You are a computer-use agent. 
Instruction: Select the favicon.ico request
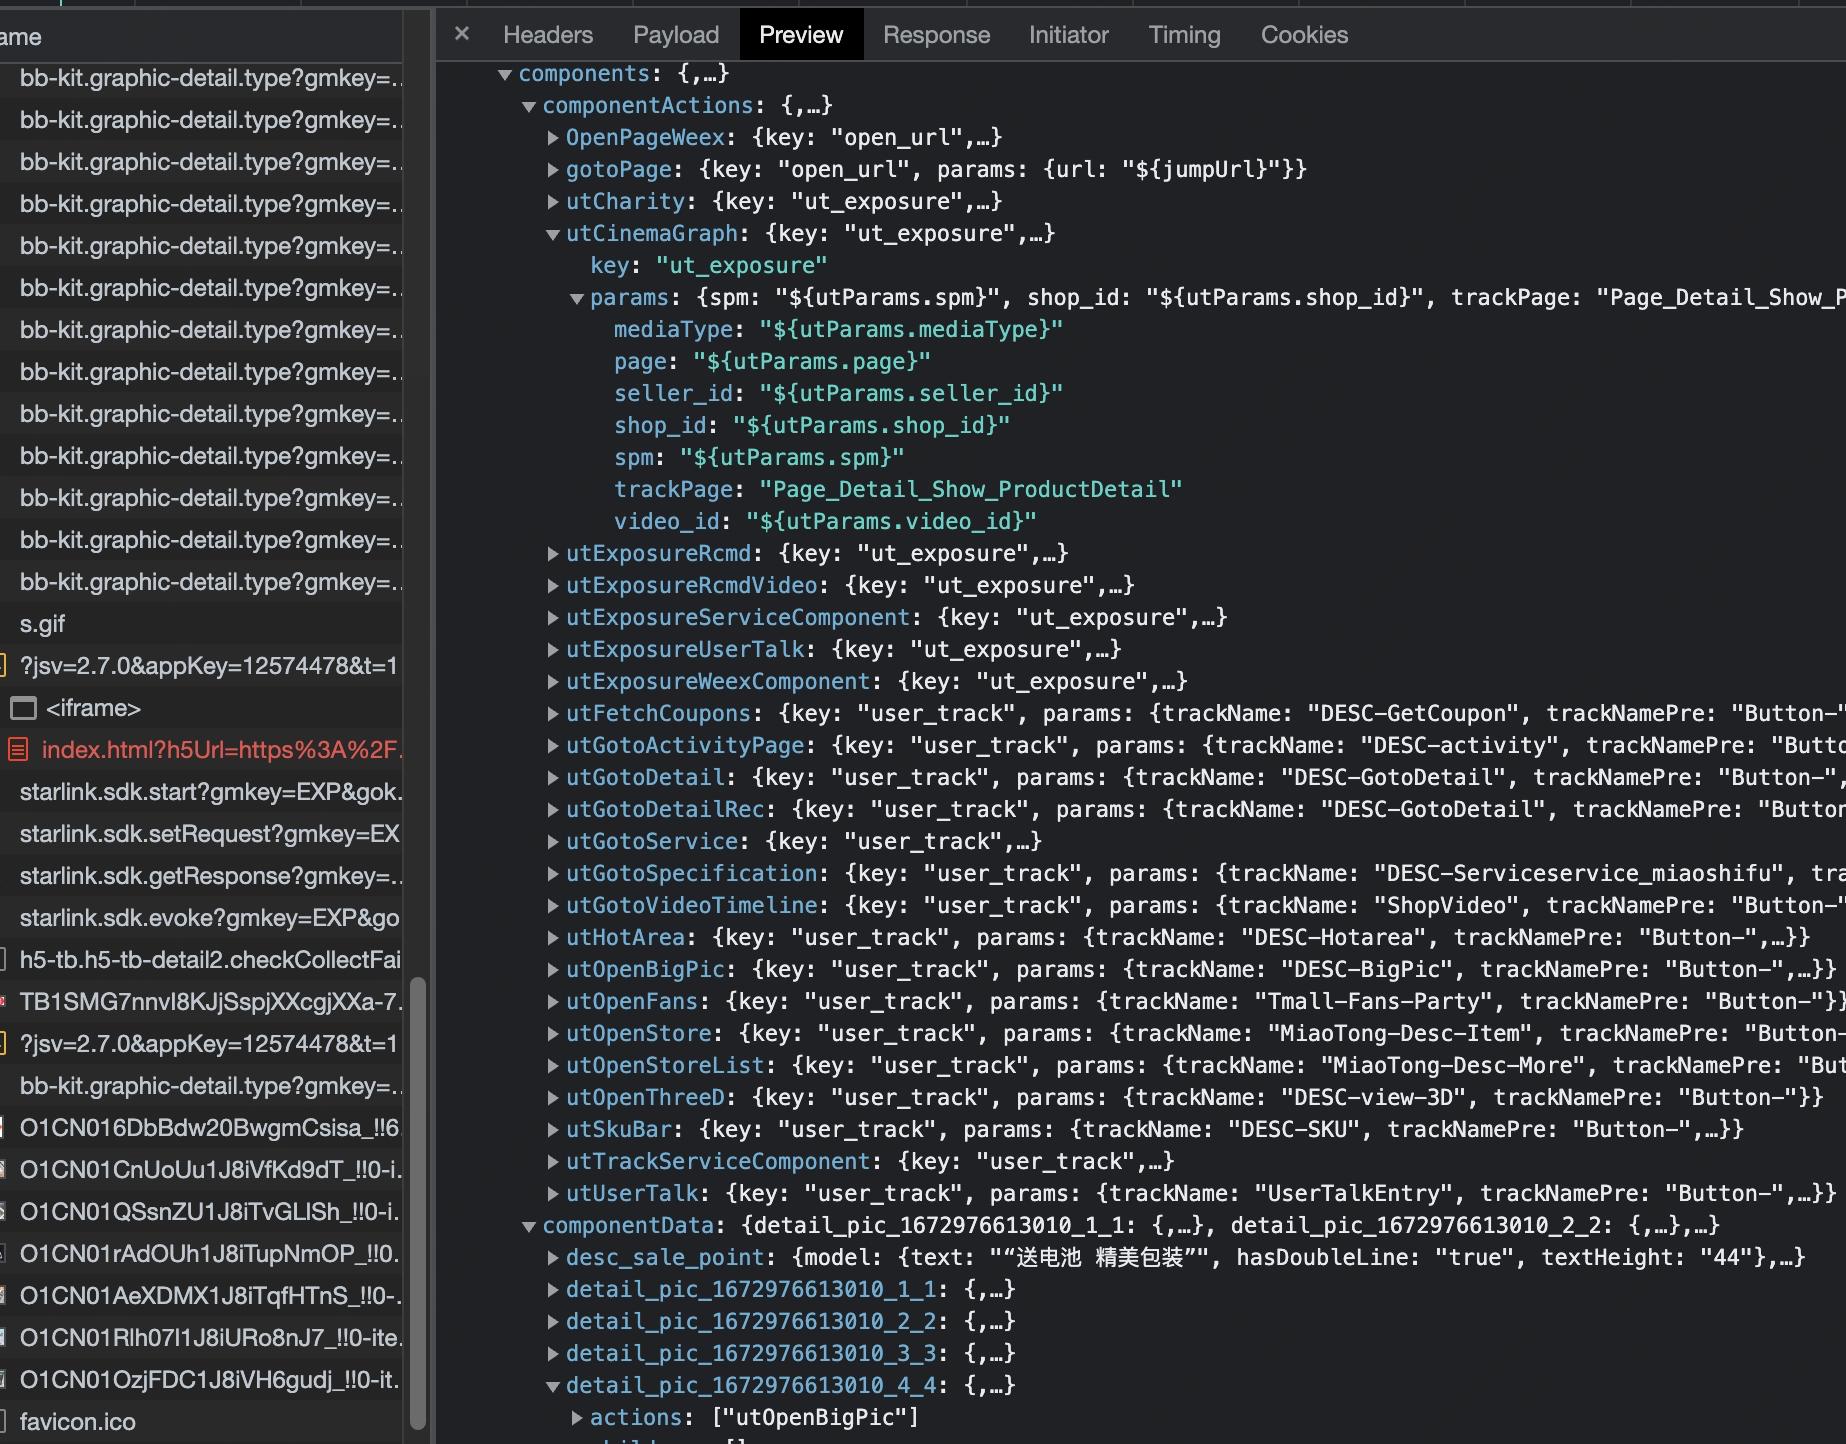[77, 1422]
